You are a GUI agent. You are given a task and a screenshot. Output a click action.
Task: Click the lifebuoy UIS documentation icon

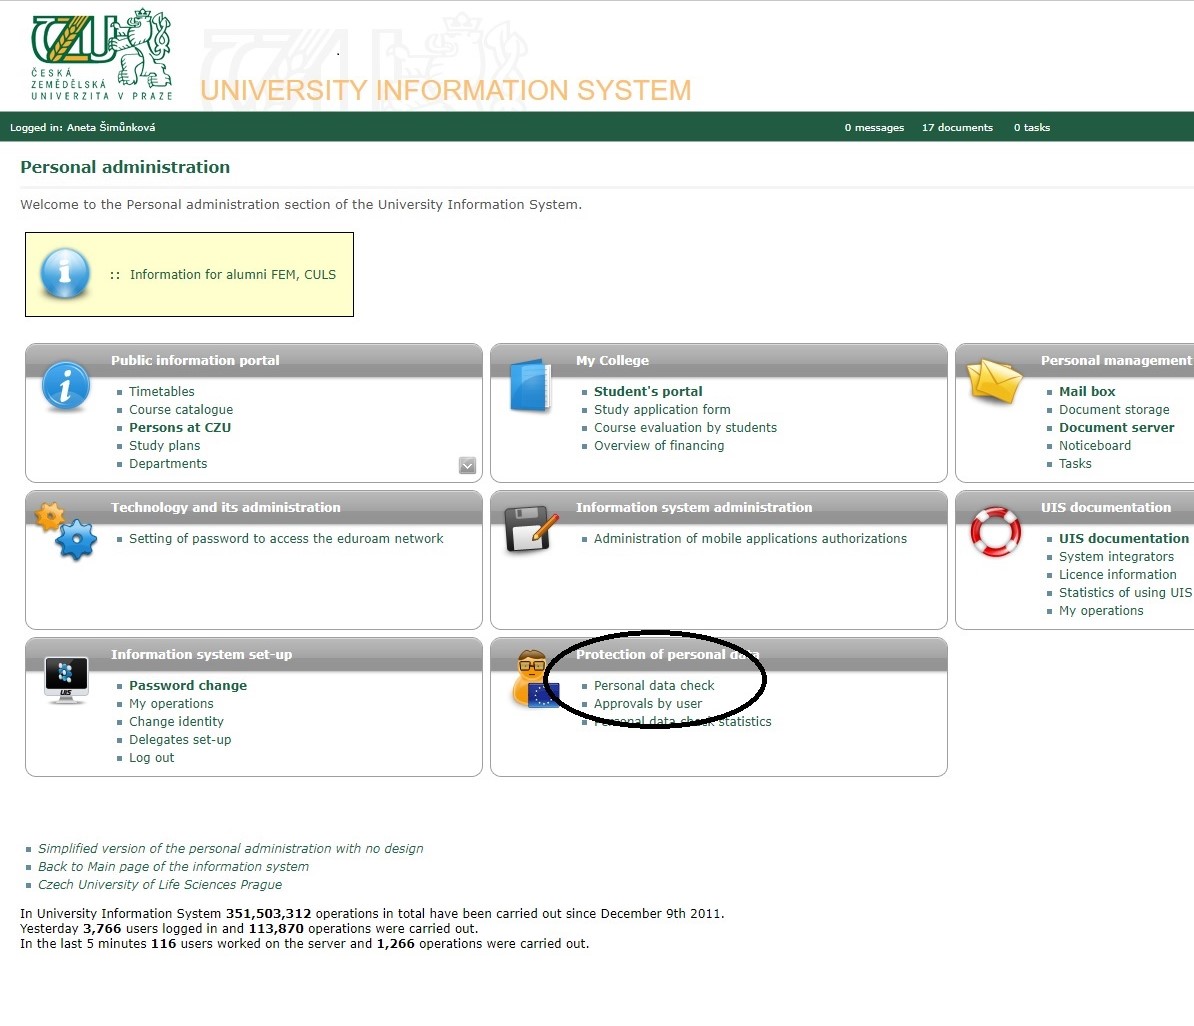[x=995, y=531]
